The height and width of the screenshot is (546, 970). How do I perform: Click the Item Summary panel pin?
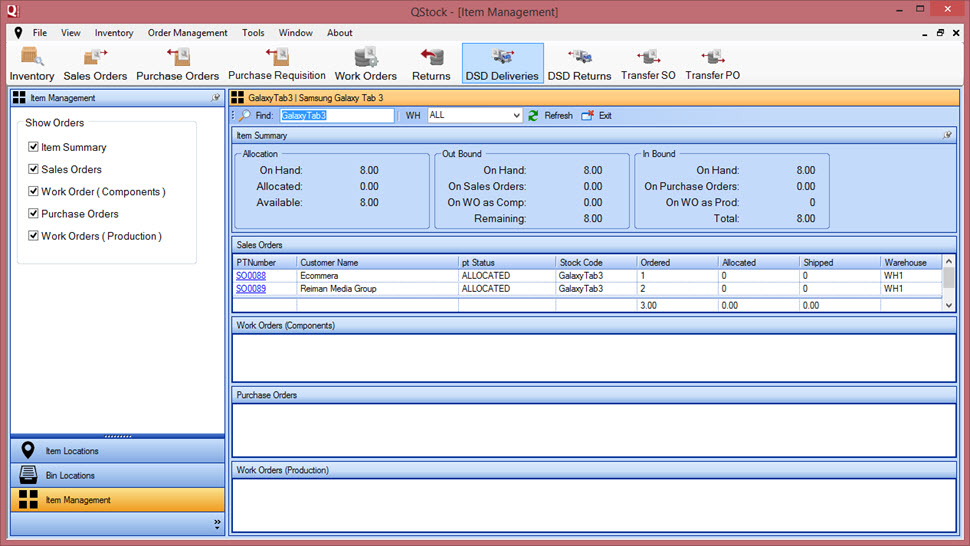tap(948, 135)
